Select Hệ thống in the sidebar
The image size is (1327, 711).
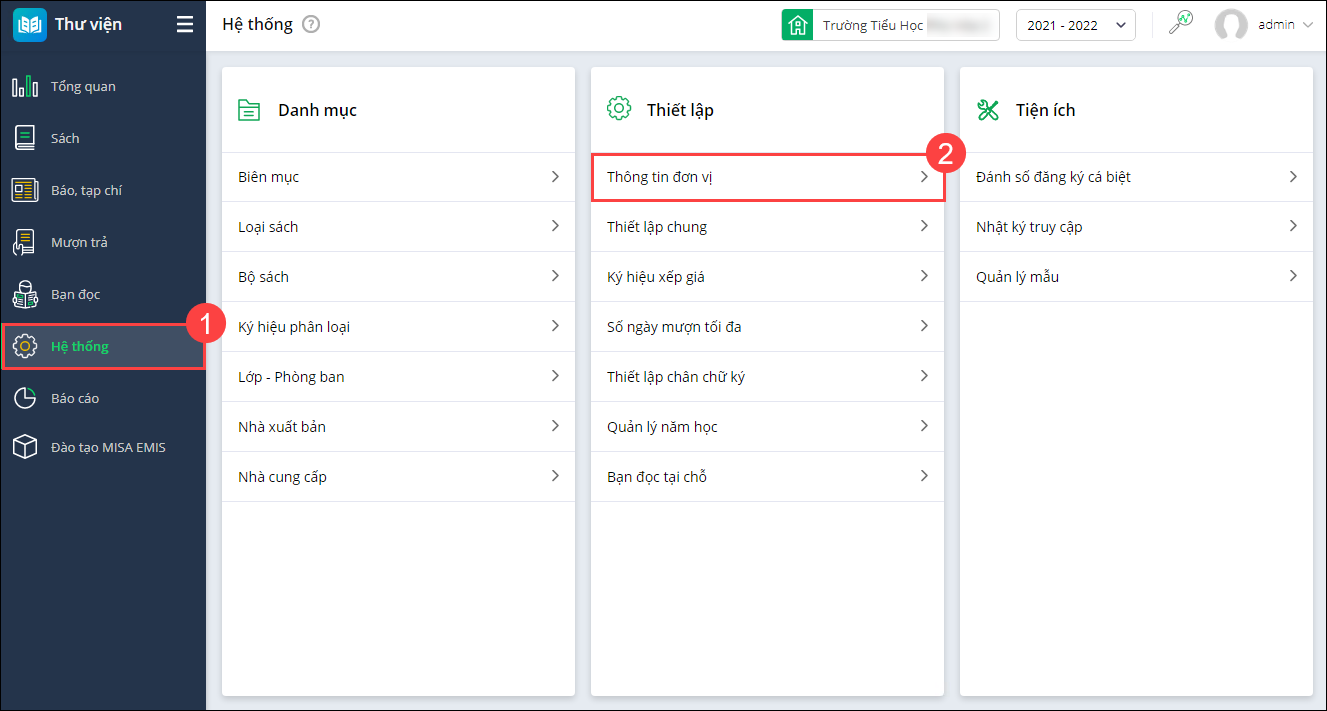tap(80, 347)
